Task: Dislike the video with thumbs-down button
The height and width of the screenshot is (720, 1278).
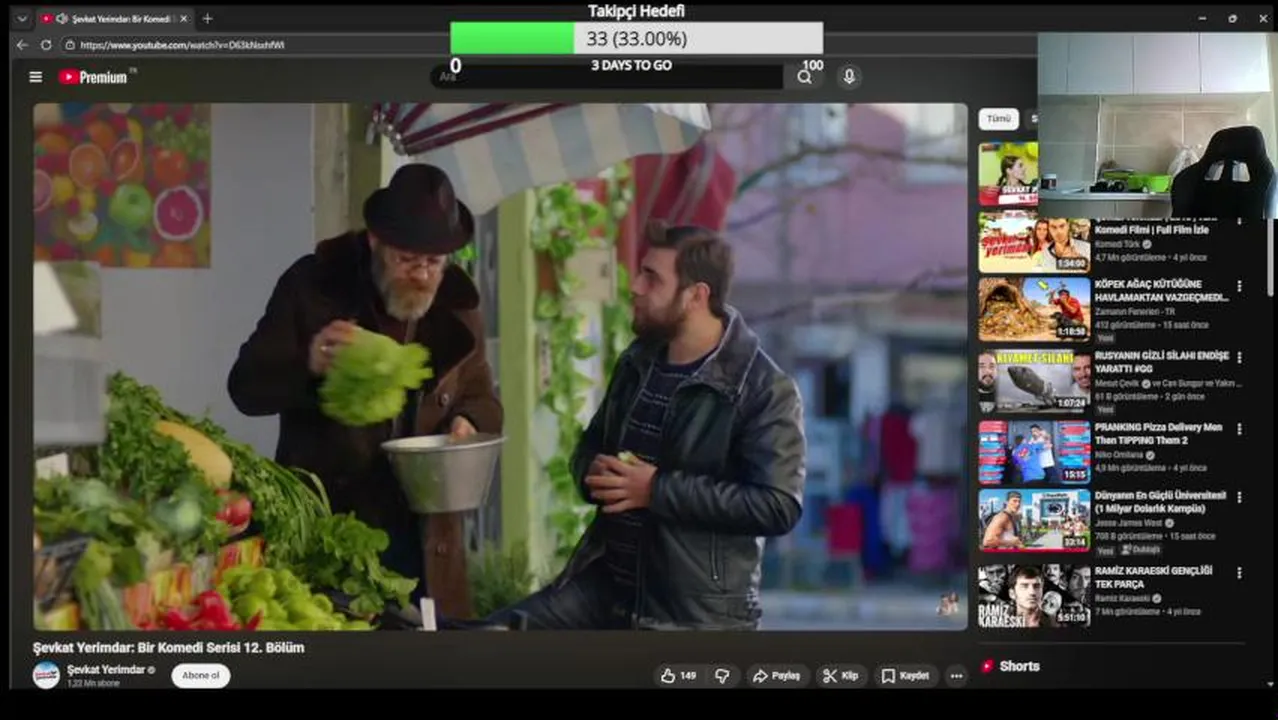Action: pos(722,676)
